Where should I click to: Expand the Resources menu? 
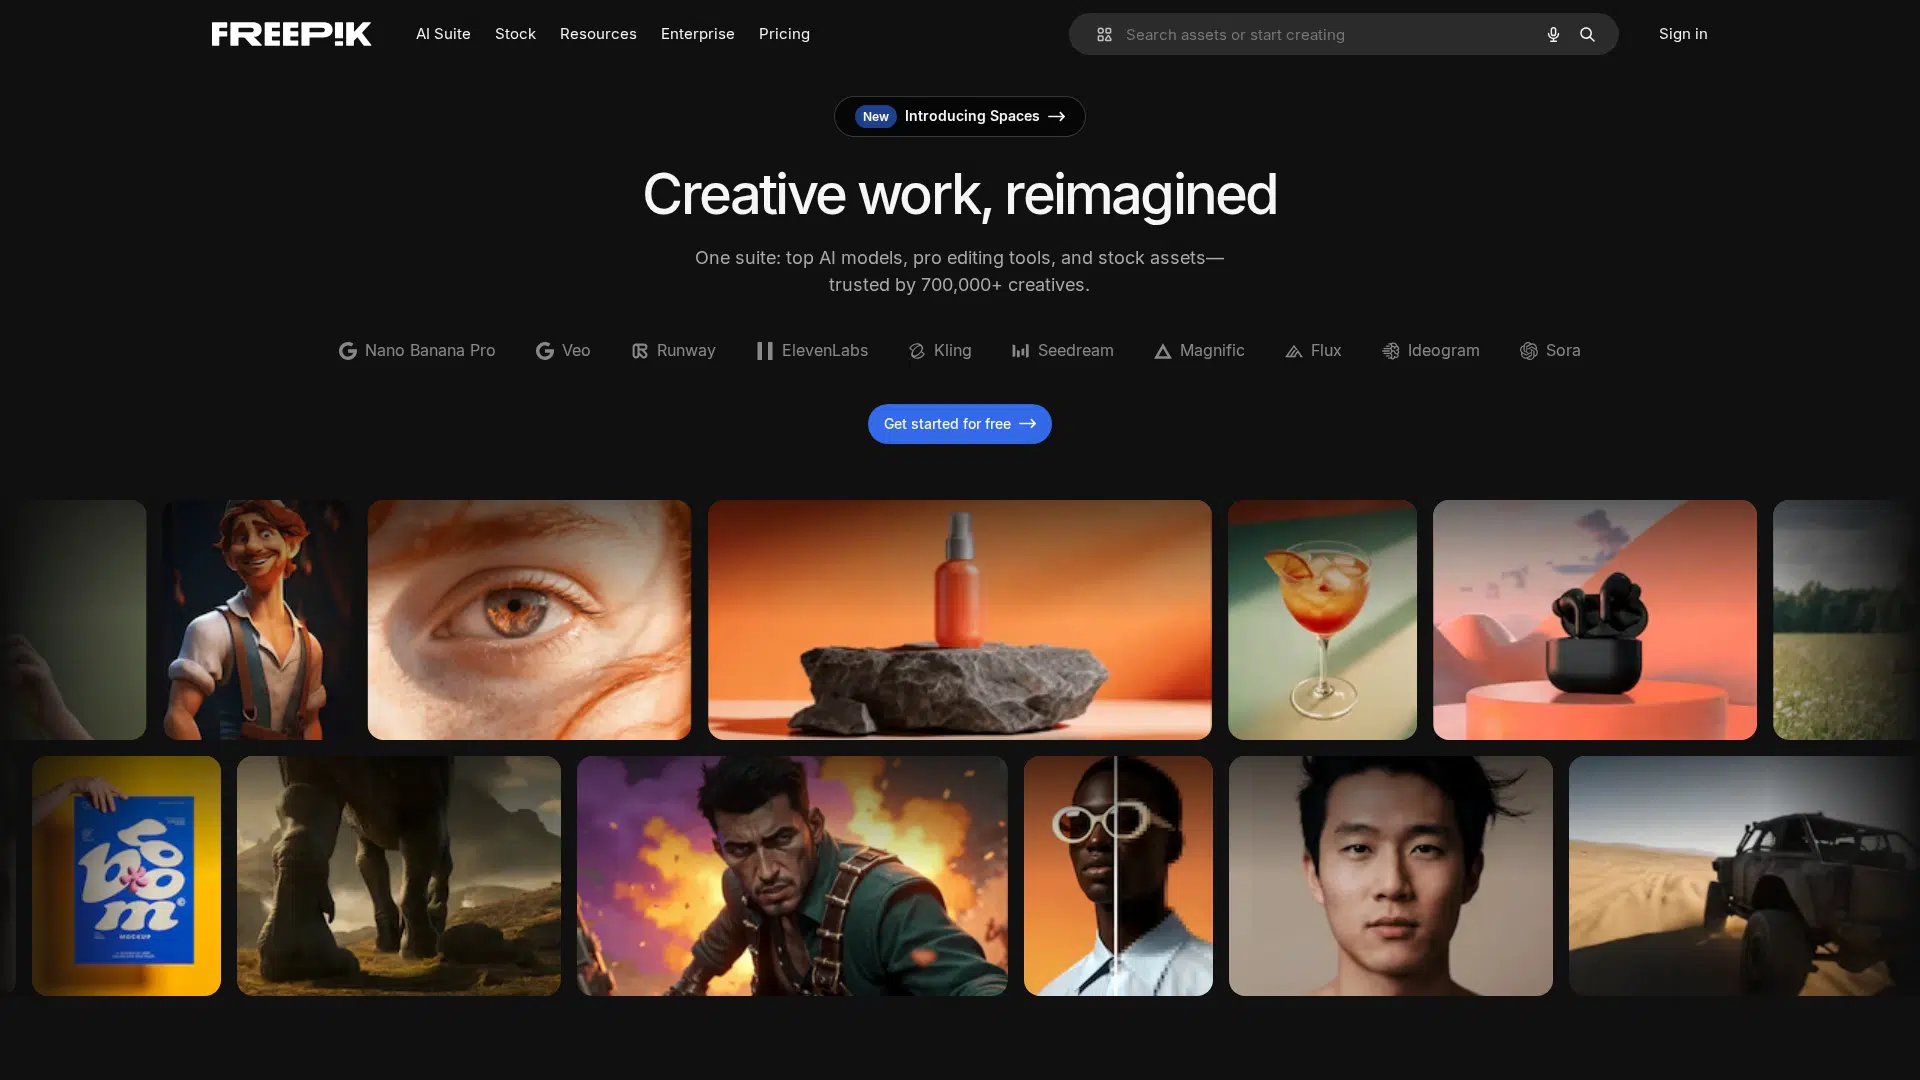tap(598, 34)
